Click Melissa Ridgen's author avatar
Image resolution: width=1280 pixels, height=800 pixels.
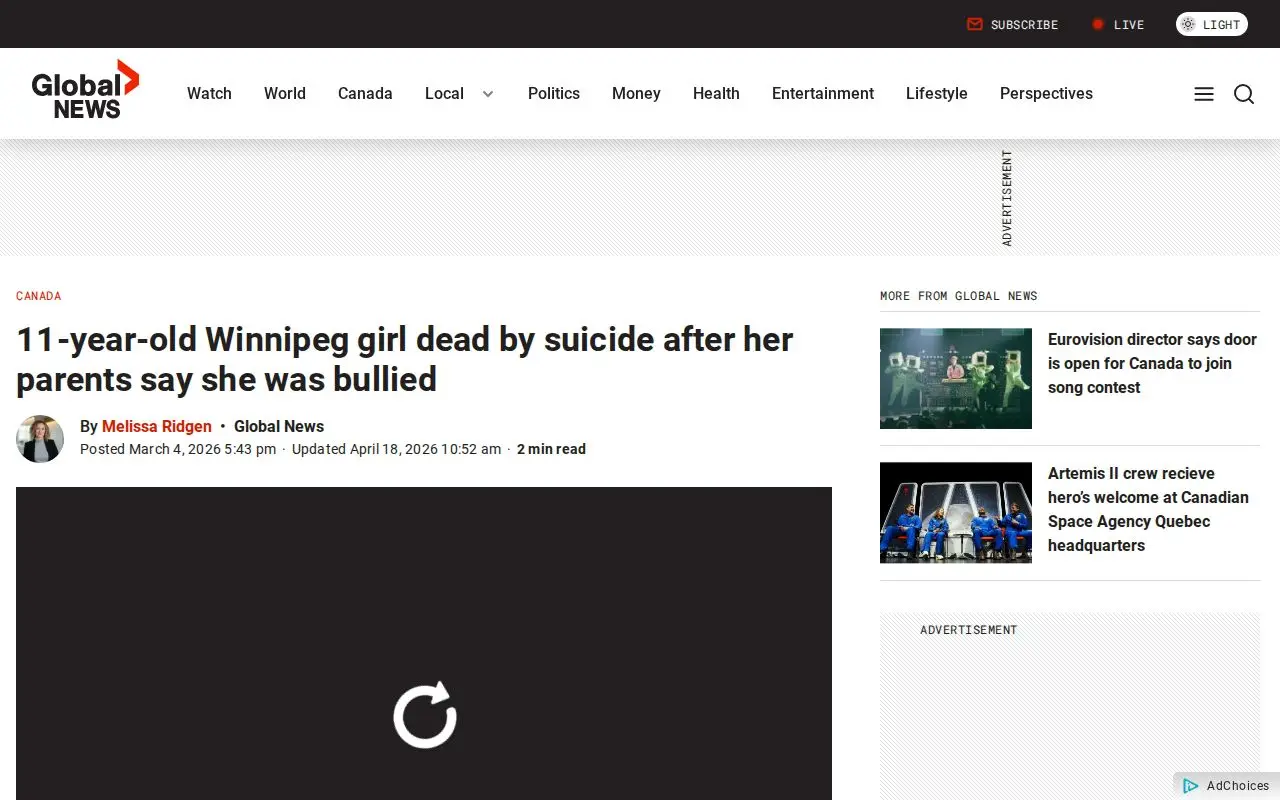tap(40, 439)
